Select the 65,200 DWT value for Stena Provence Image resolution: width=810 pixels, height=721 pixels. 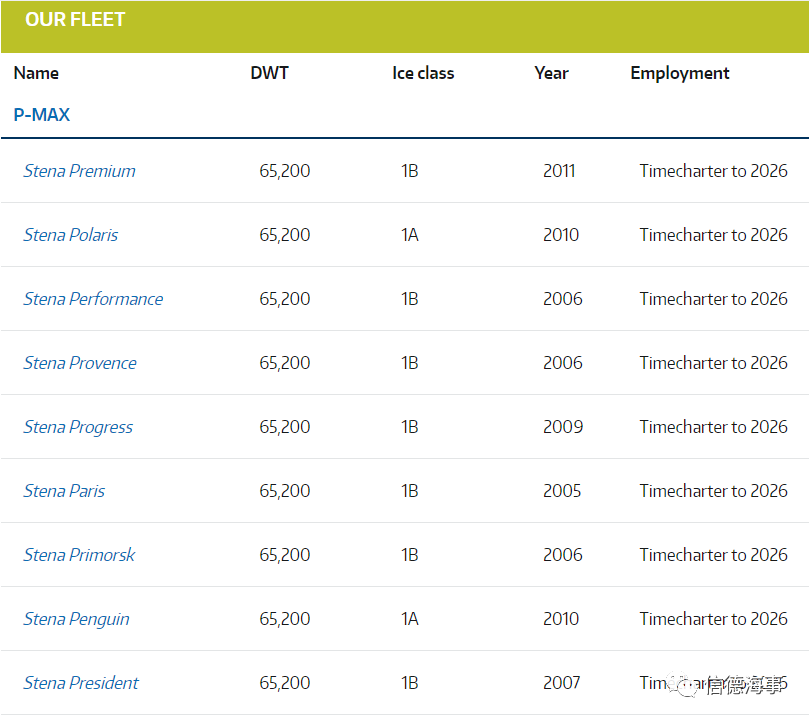(x=285, y=363)
